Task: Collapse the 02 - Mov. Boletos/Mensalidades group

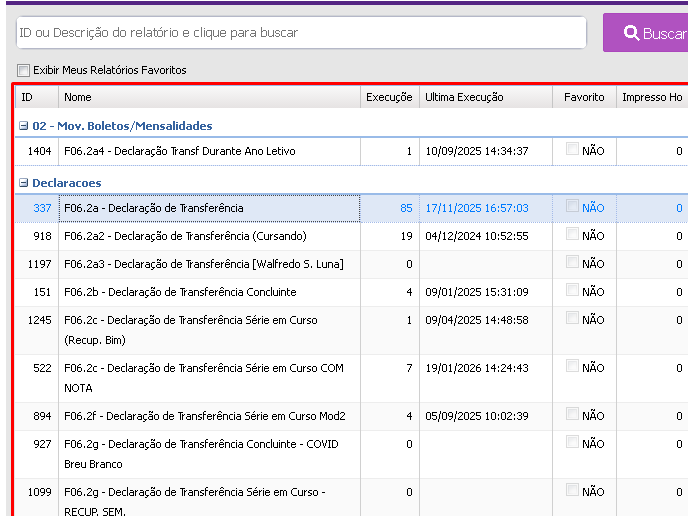Action: tap(24, 126)
